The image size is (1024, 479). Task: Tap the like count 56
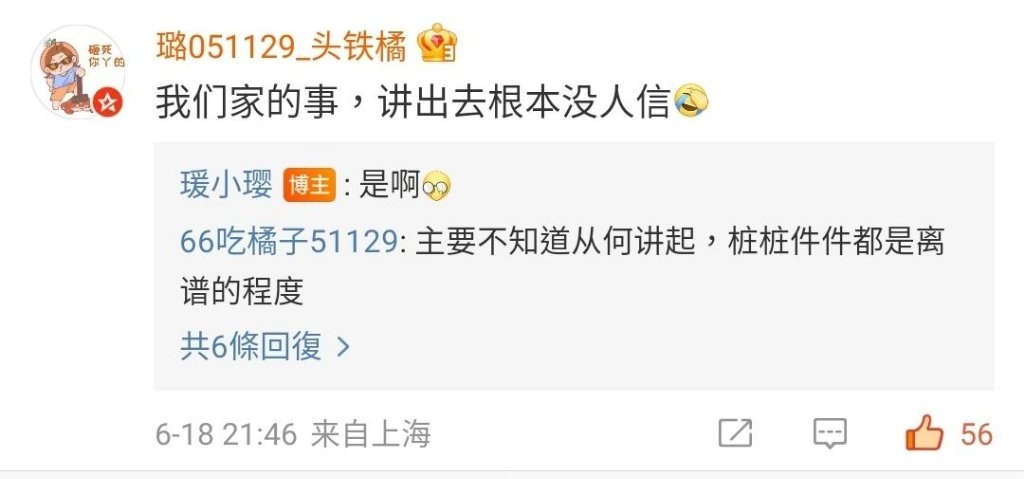976,435
